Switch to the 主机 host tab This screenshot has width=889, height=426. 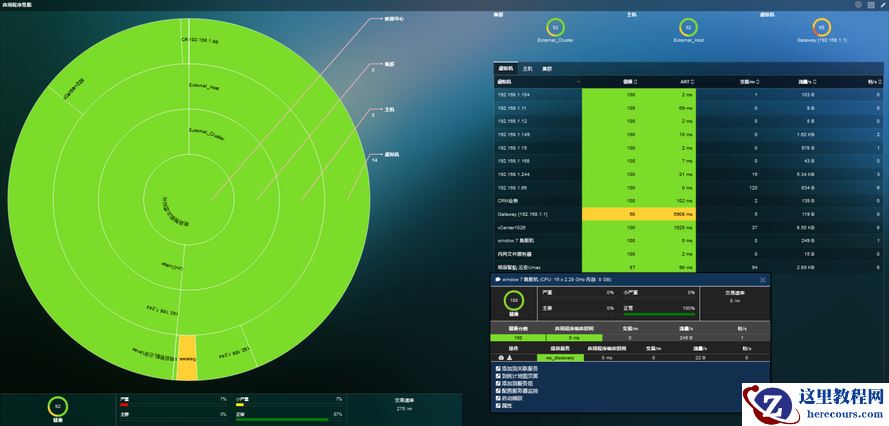click(x=527, y=69)
